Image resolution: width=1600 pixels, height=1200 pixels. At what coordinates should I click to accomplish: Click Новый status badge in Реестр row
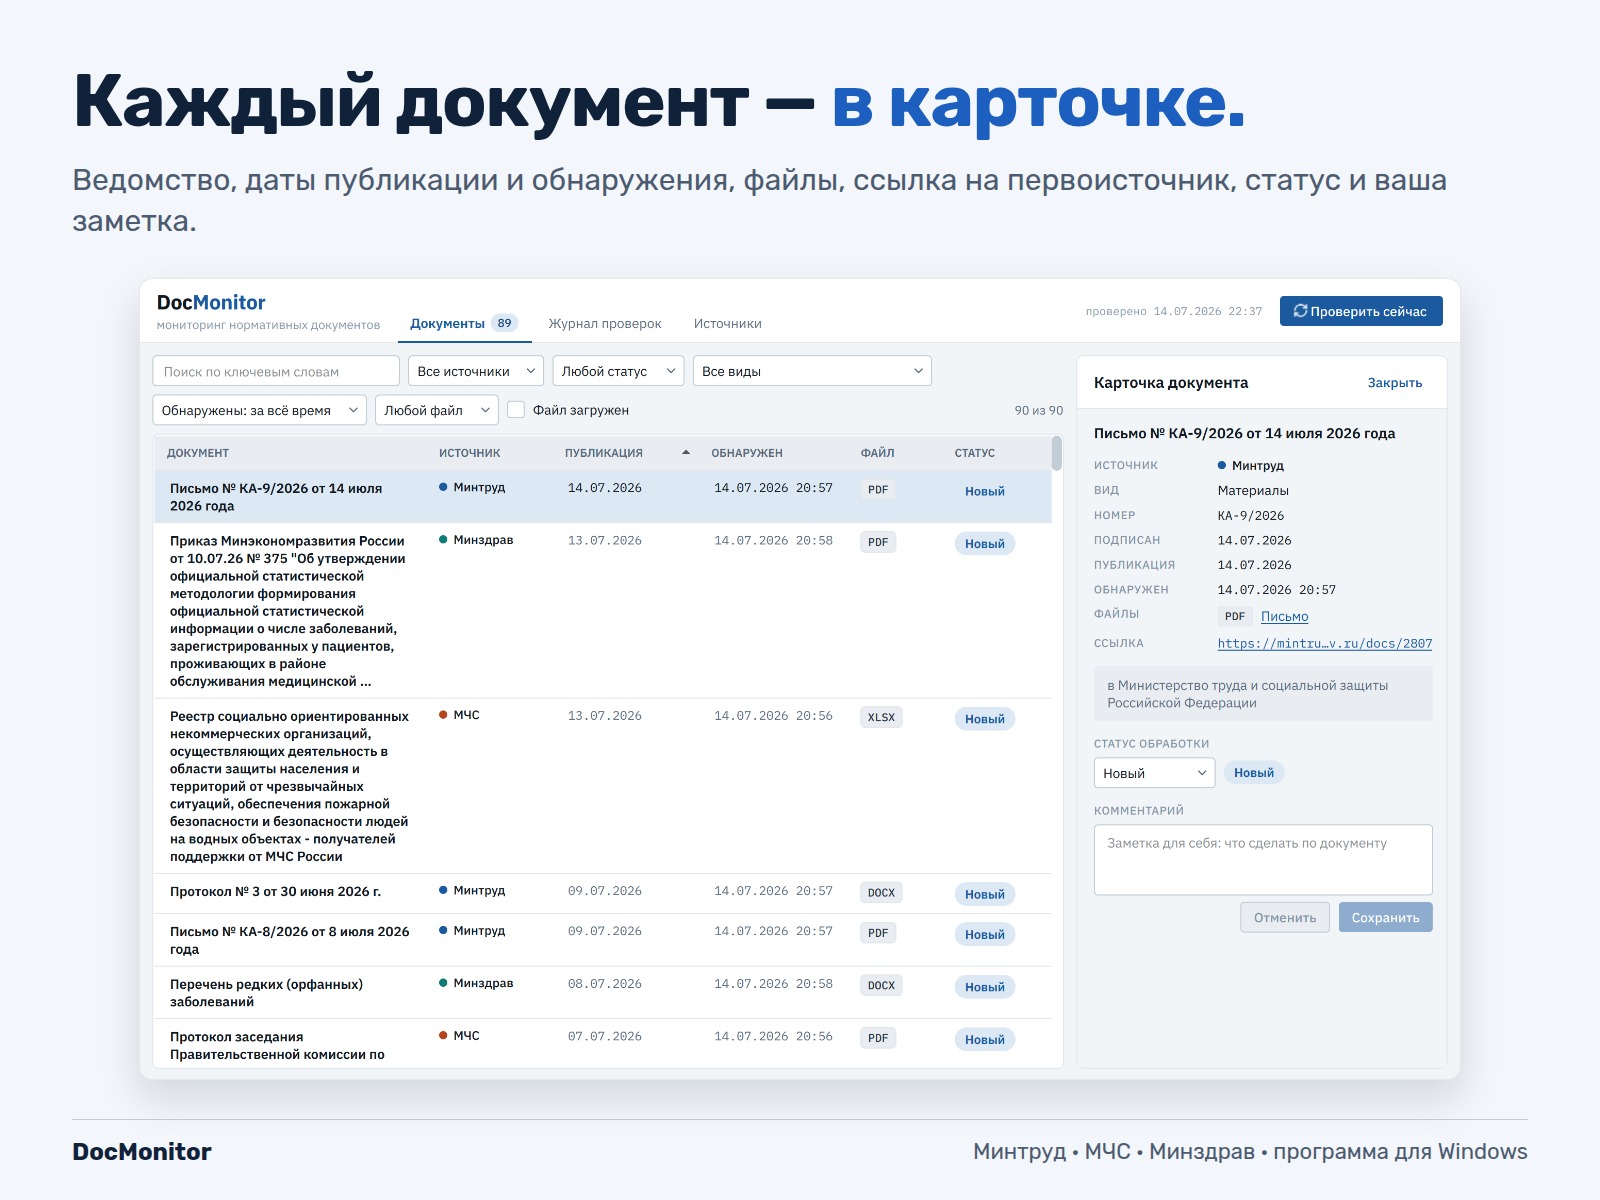pos(985,719)
